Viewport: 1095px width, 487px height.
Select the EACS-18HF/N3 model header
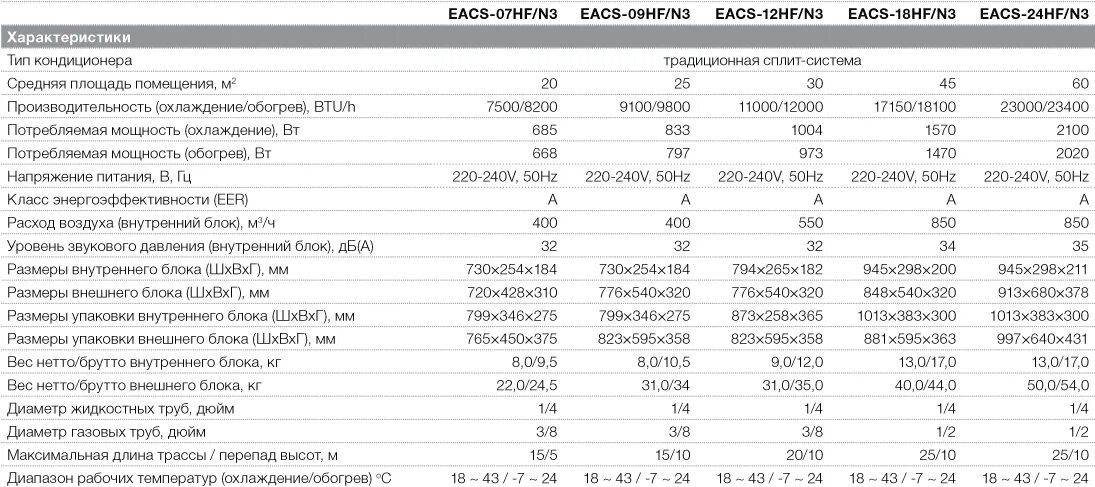coord(902,13)
